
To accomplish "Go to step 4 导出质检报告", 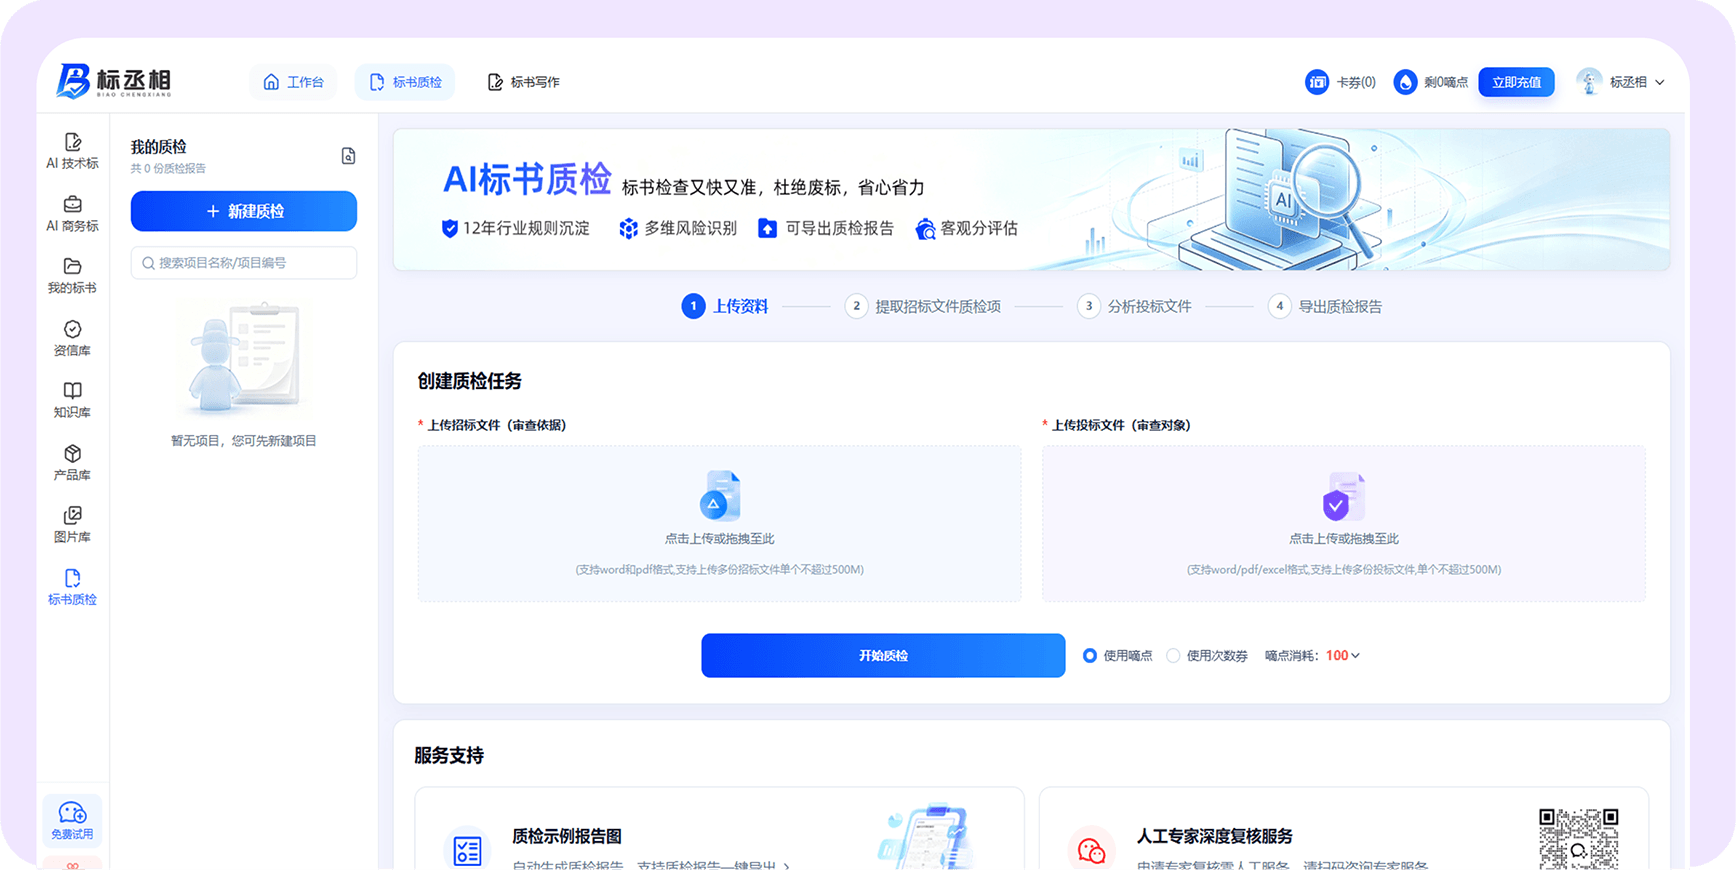I will click(1325, 306).
